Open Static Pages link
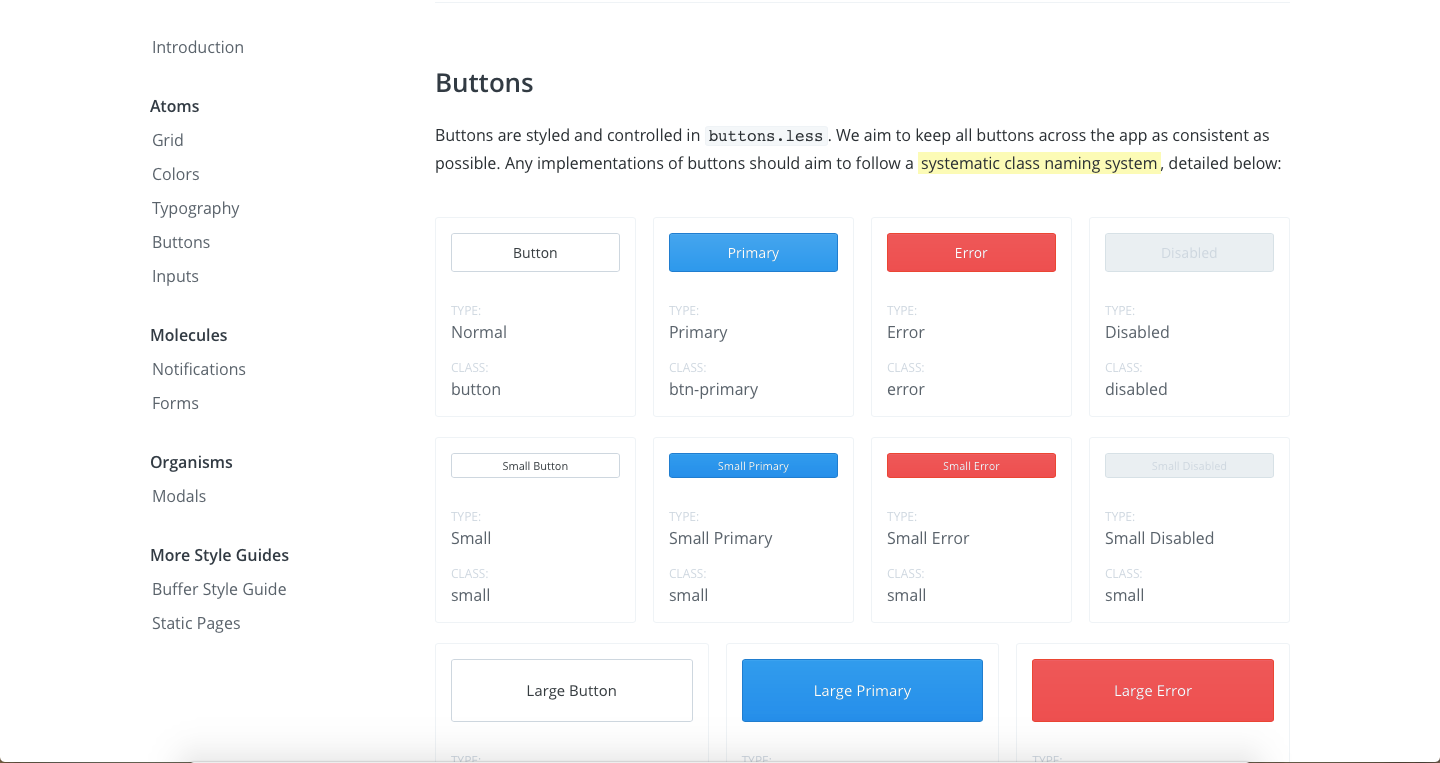 pos(196,623)
